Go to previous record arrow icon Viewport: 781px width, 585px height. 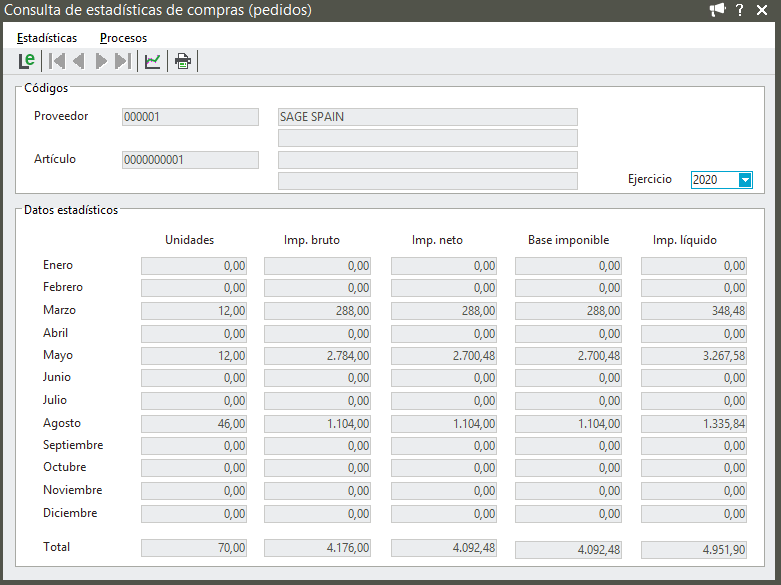(x=79, y=61)
